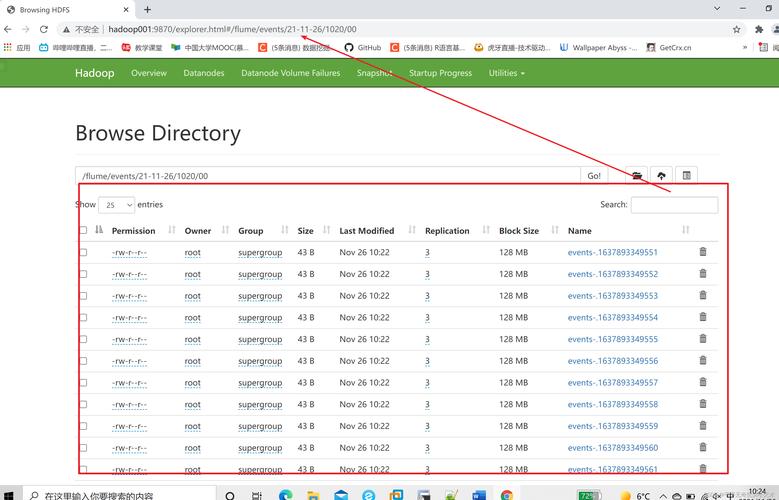
Task: Open Word from the taskbar
Action: 479,495
